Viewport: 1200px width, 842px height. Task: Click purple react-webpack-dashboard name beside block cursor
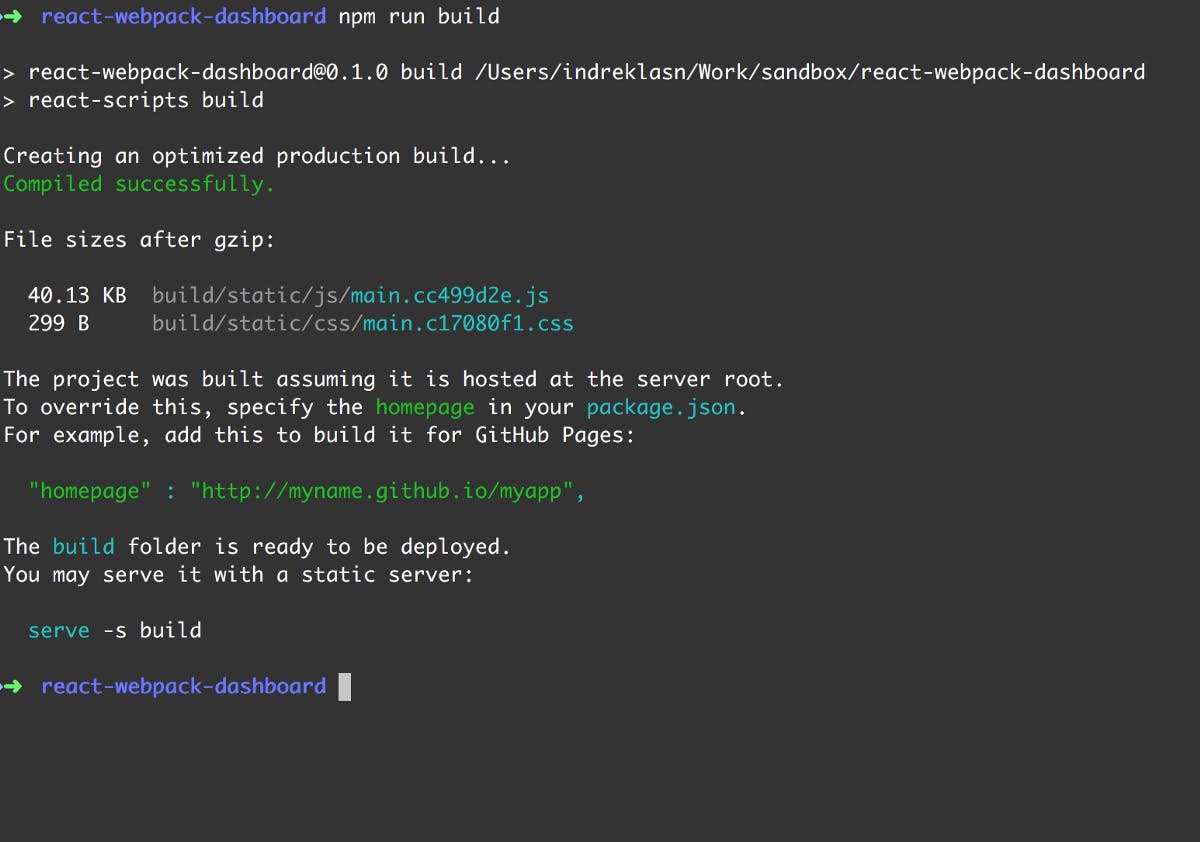pos(183,686)
